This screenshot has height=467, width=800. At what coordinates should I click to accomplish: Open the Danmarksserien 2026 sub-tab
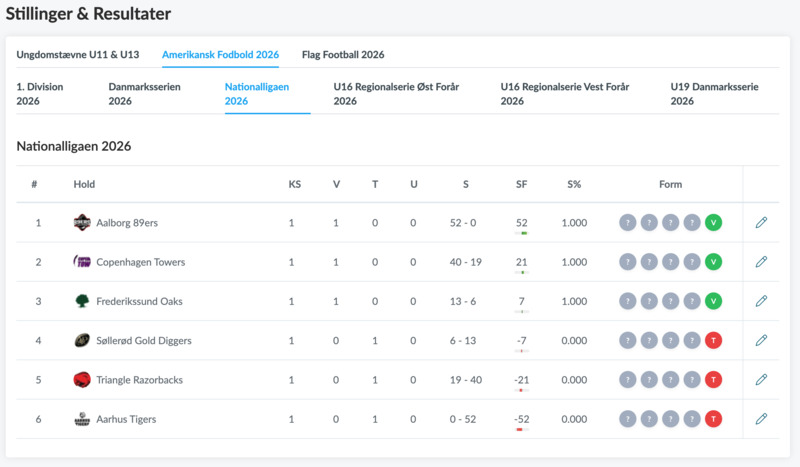pyautogui.click(x=144, y=94)
